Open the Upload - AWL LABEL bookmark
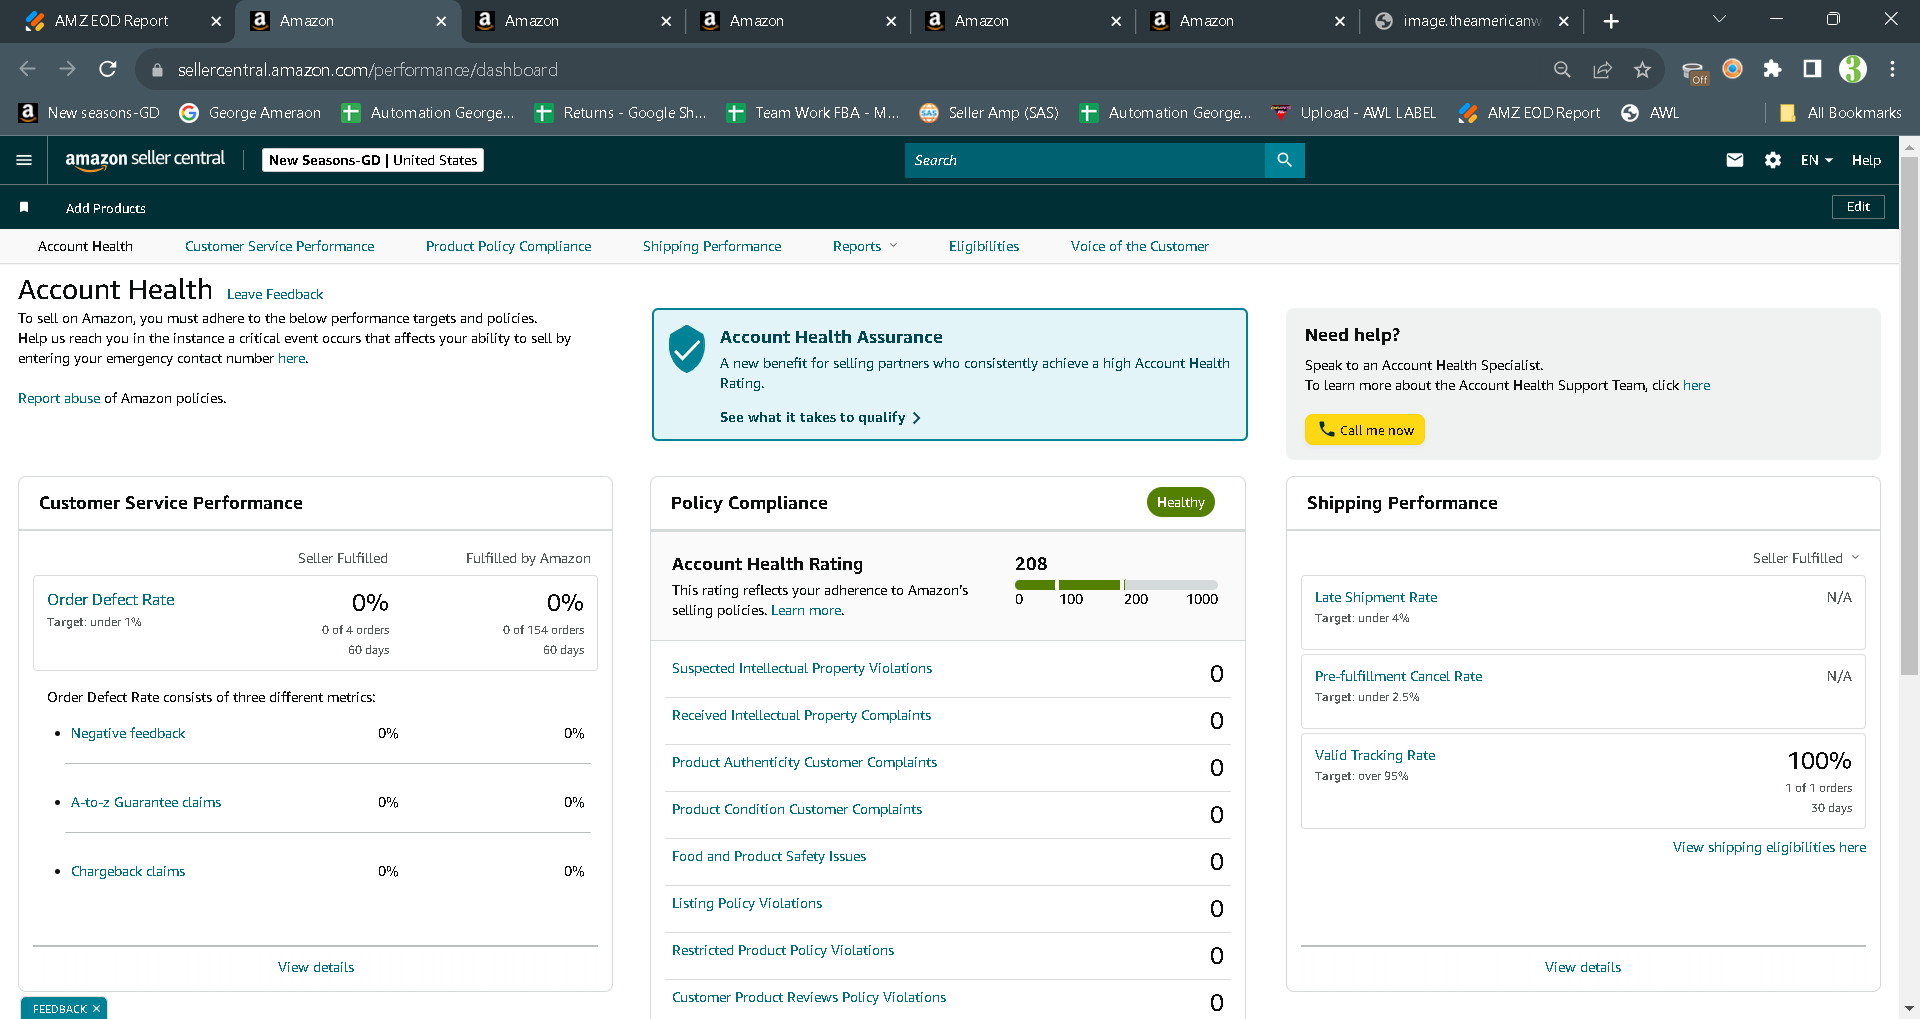Screen dimensions: 1920x1019 click(x=1354, y=113)
